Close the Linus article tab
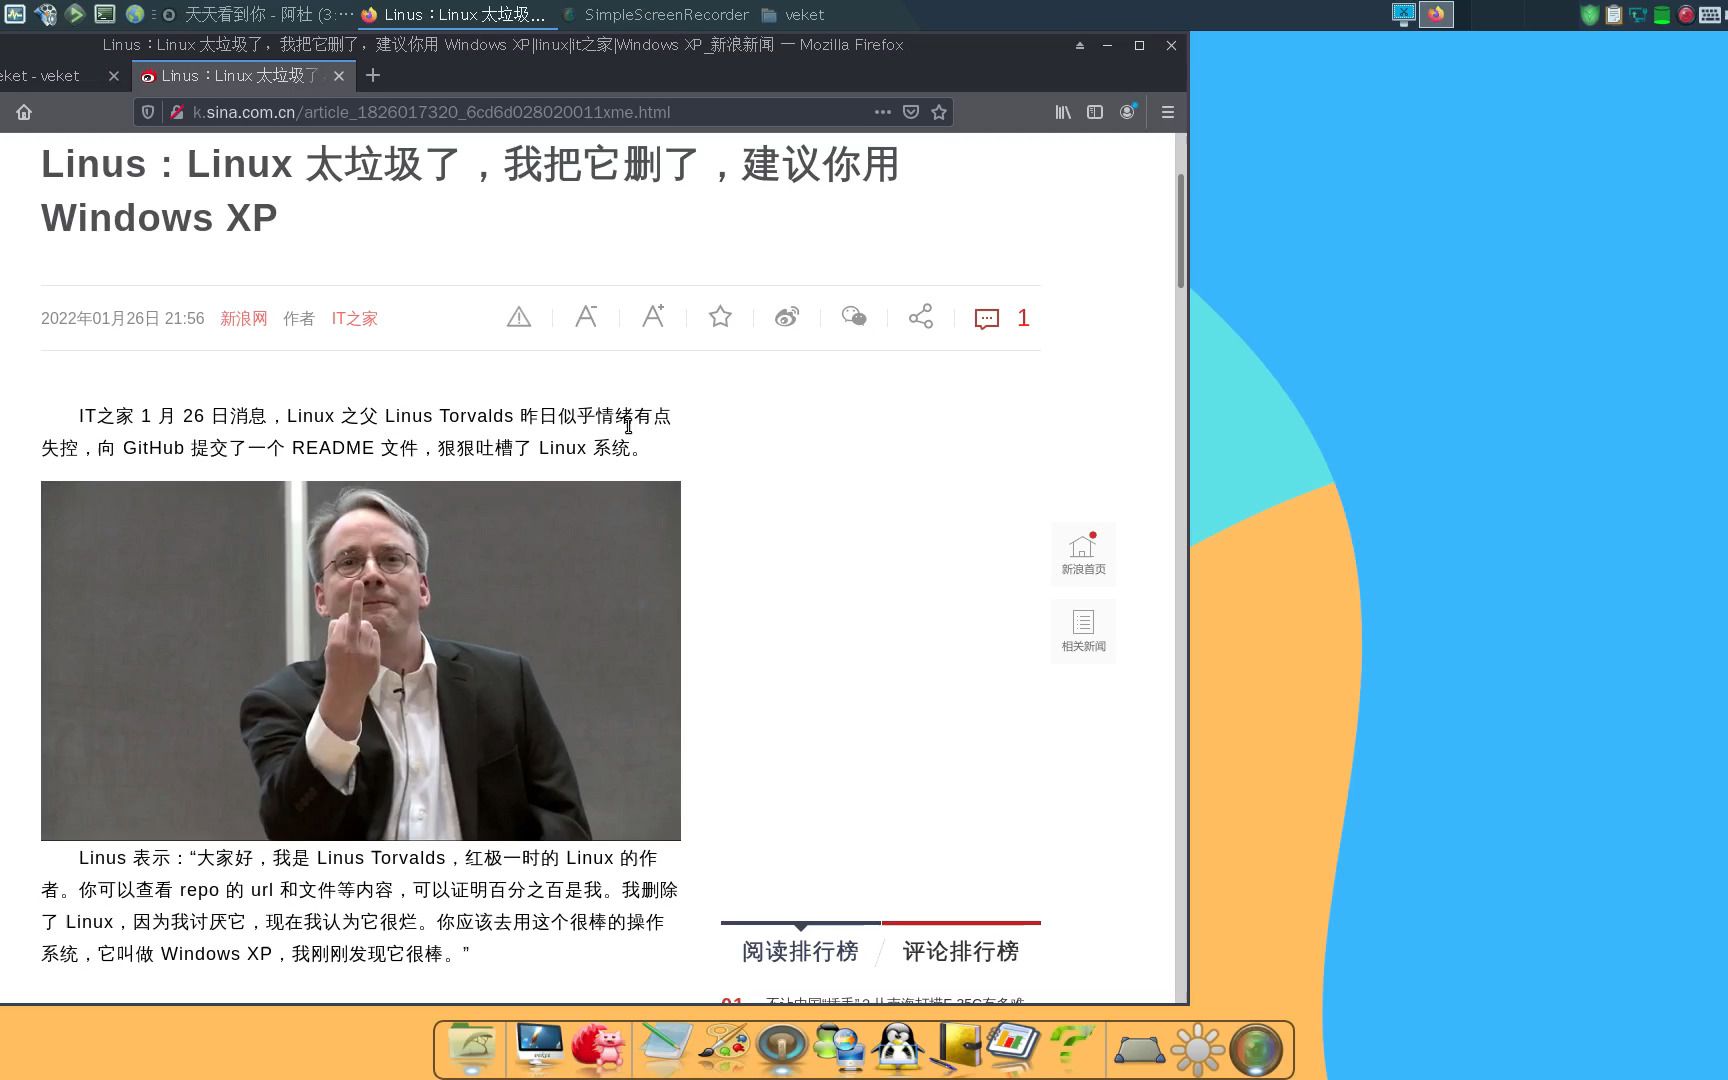 [339, 76]
